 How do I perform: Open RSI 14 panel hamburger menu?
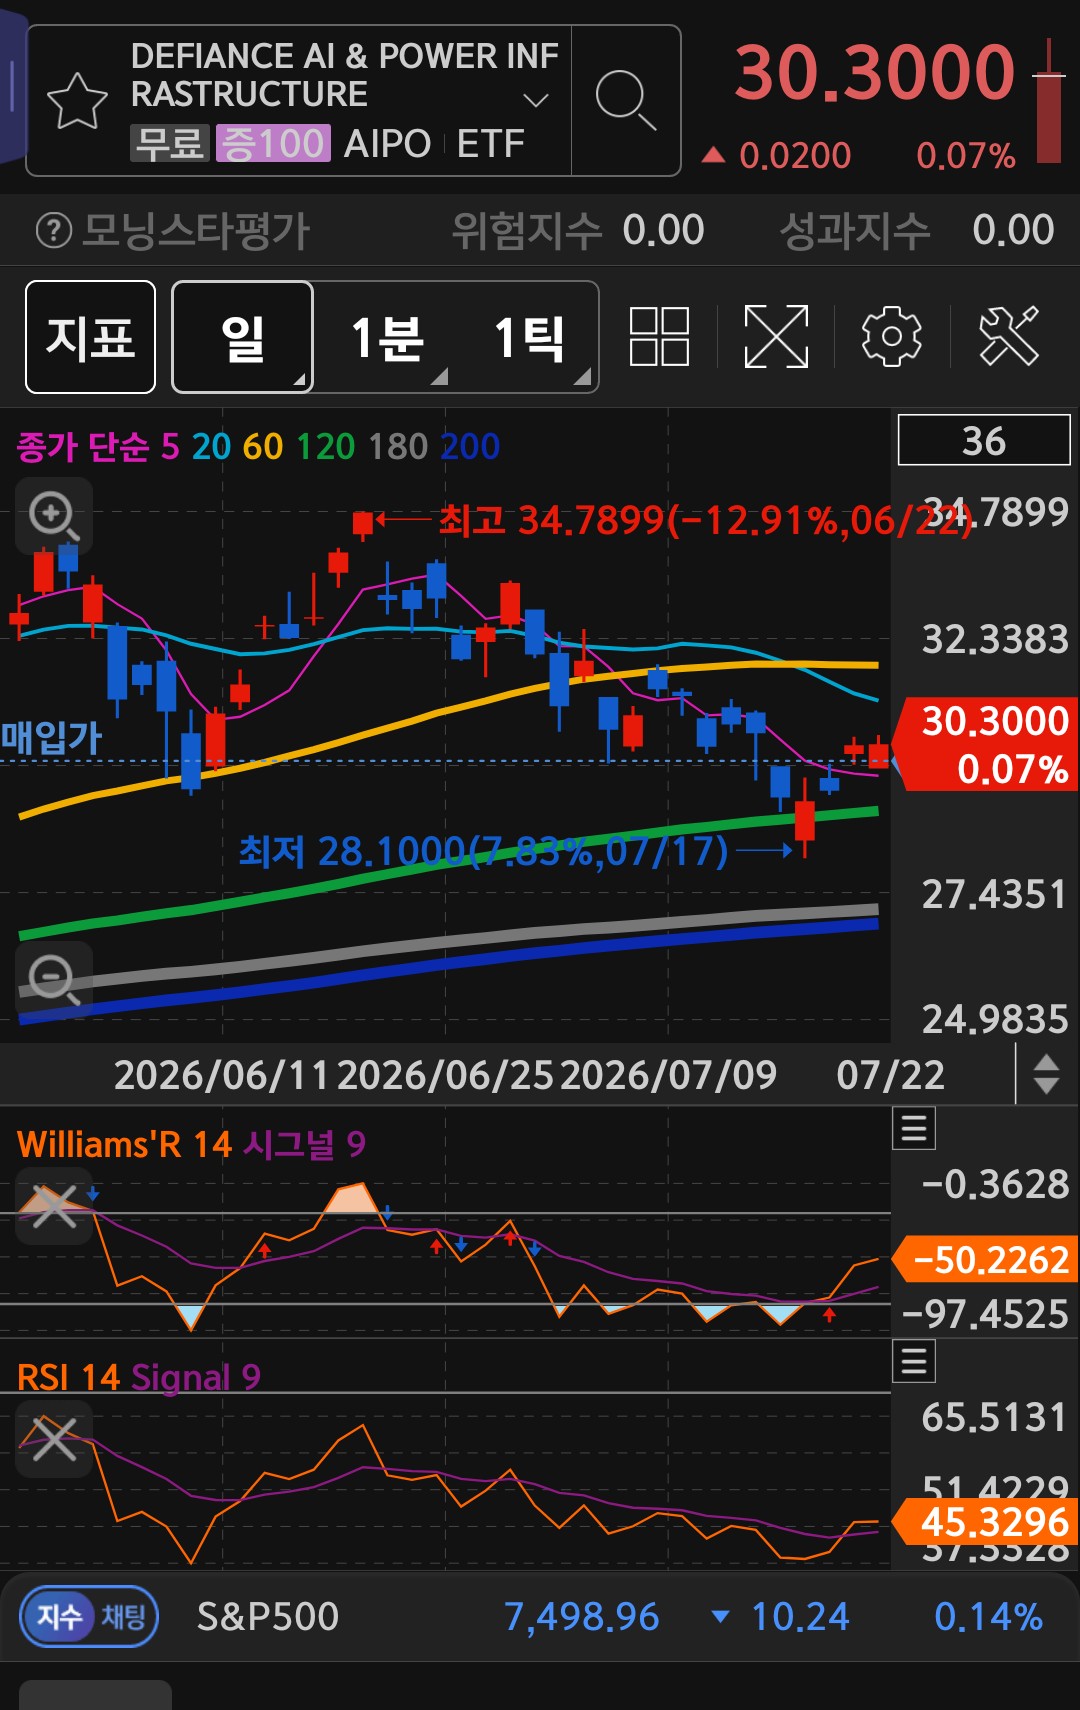[914, 1361]
